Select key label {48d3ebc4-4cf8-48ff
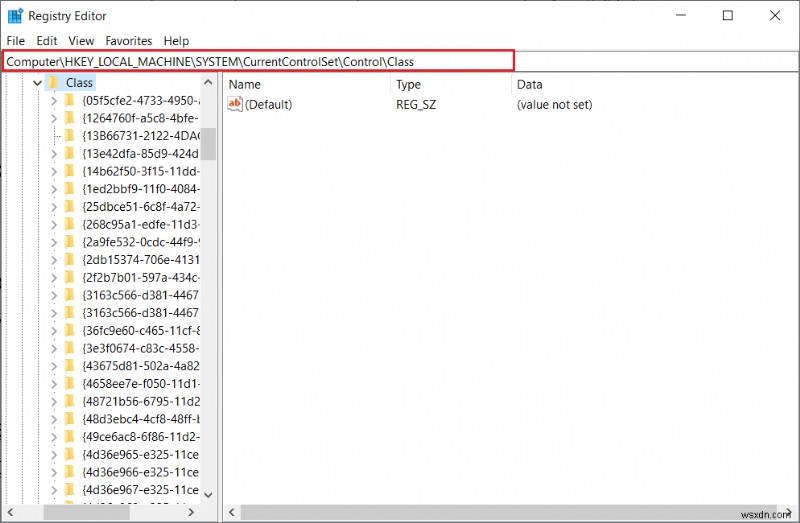 [140, 419]
